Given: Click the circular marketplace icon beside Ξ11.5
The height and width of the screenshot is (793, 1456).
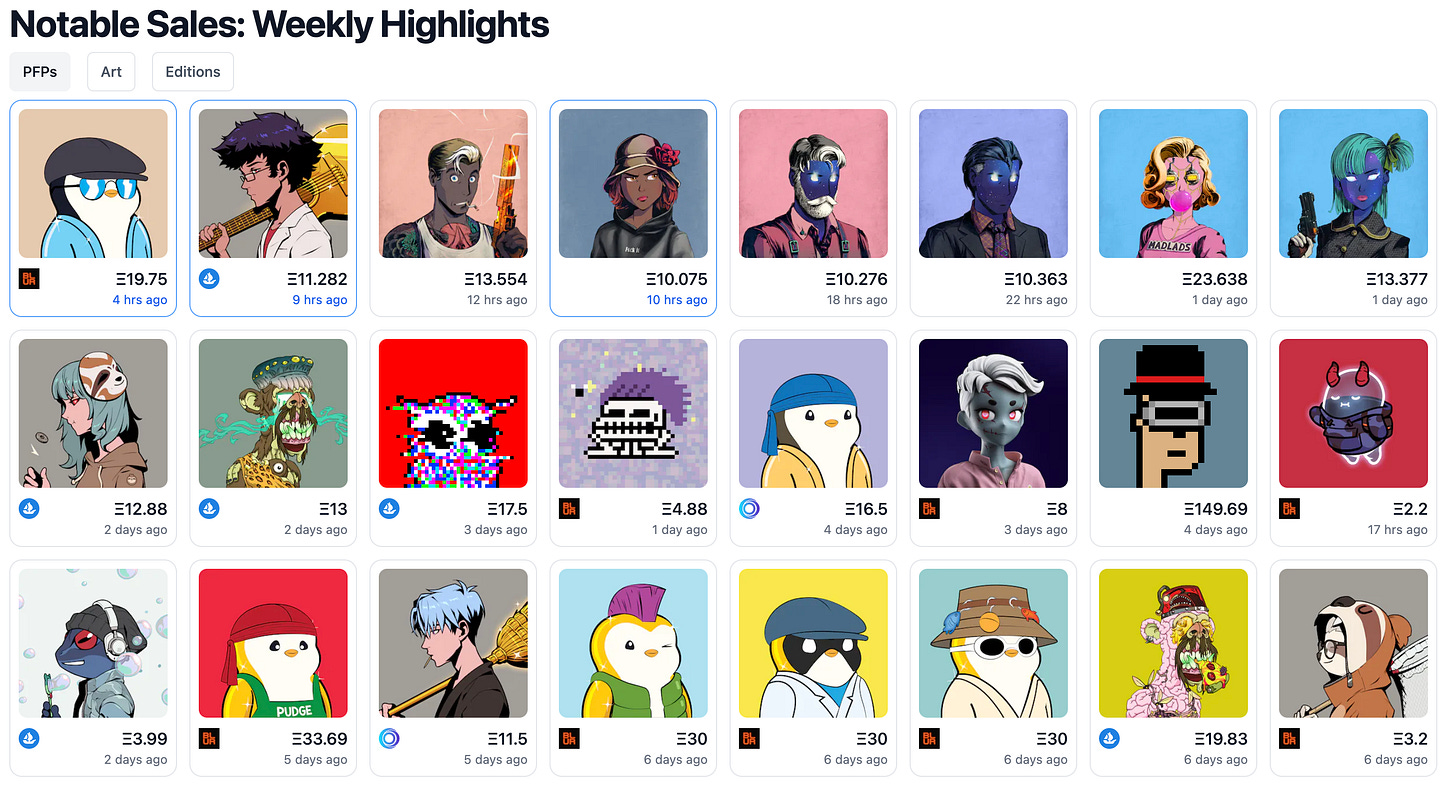Looking at the screenshot, I should [389, 739].
